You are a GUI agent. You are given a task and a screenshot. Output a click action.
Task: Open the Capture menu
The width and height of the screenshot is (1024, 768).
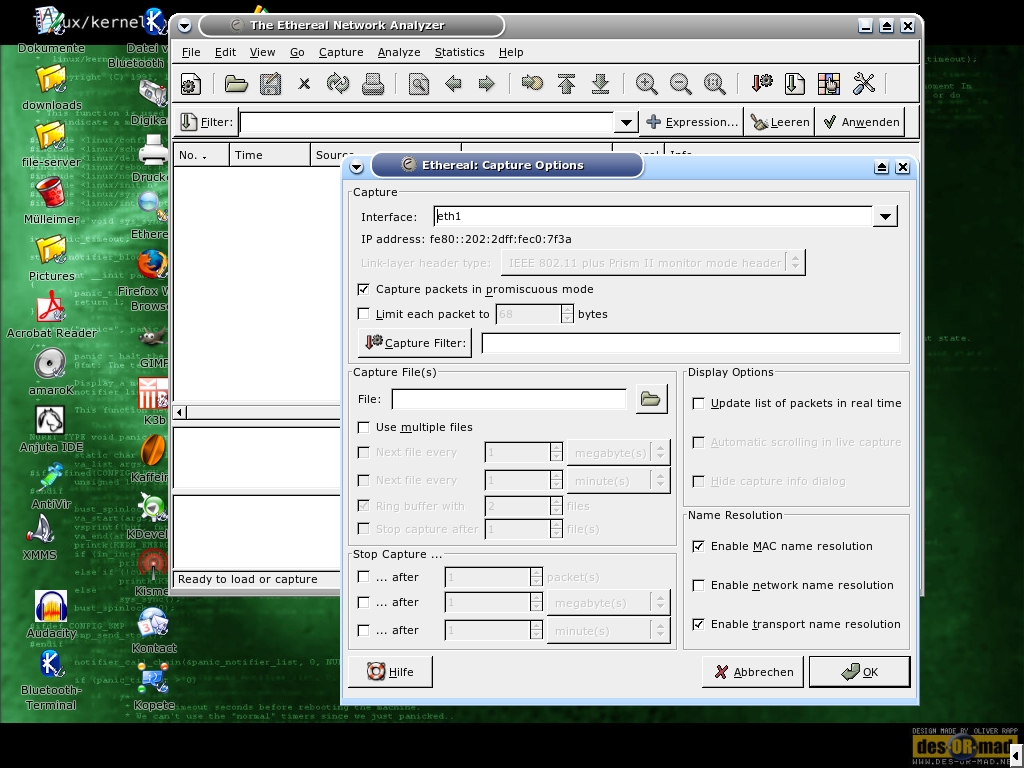[341, 52]
